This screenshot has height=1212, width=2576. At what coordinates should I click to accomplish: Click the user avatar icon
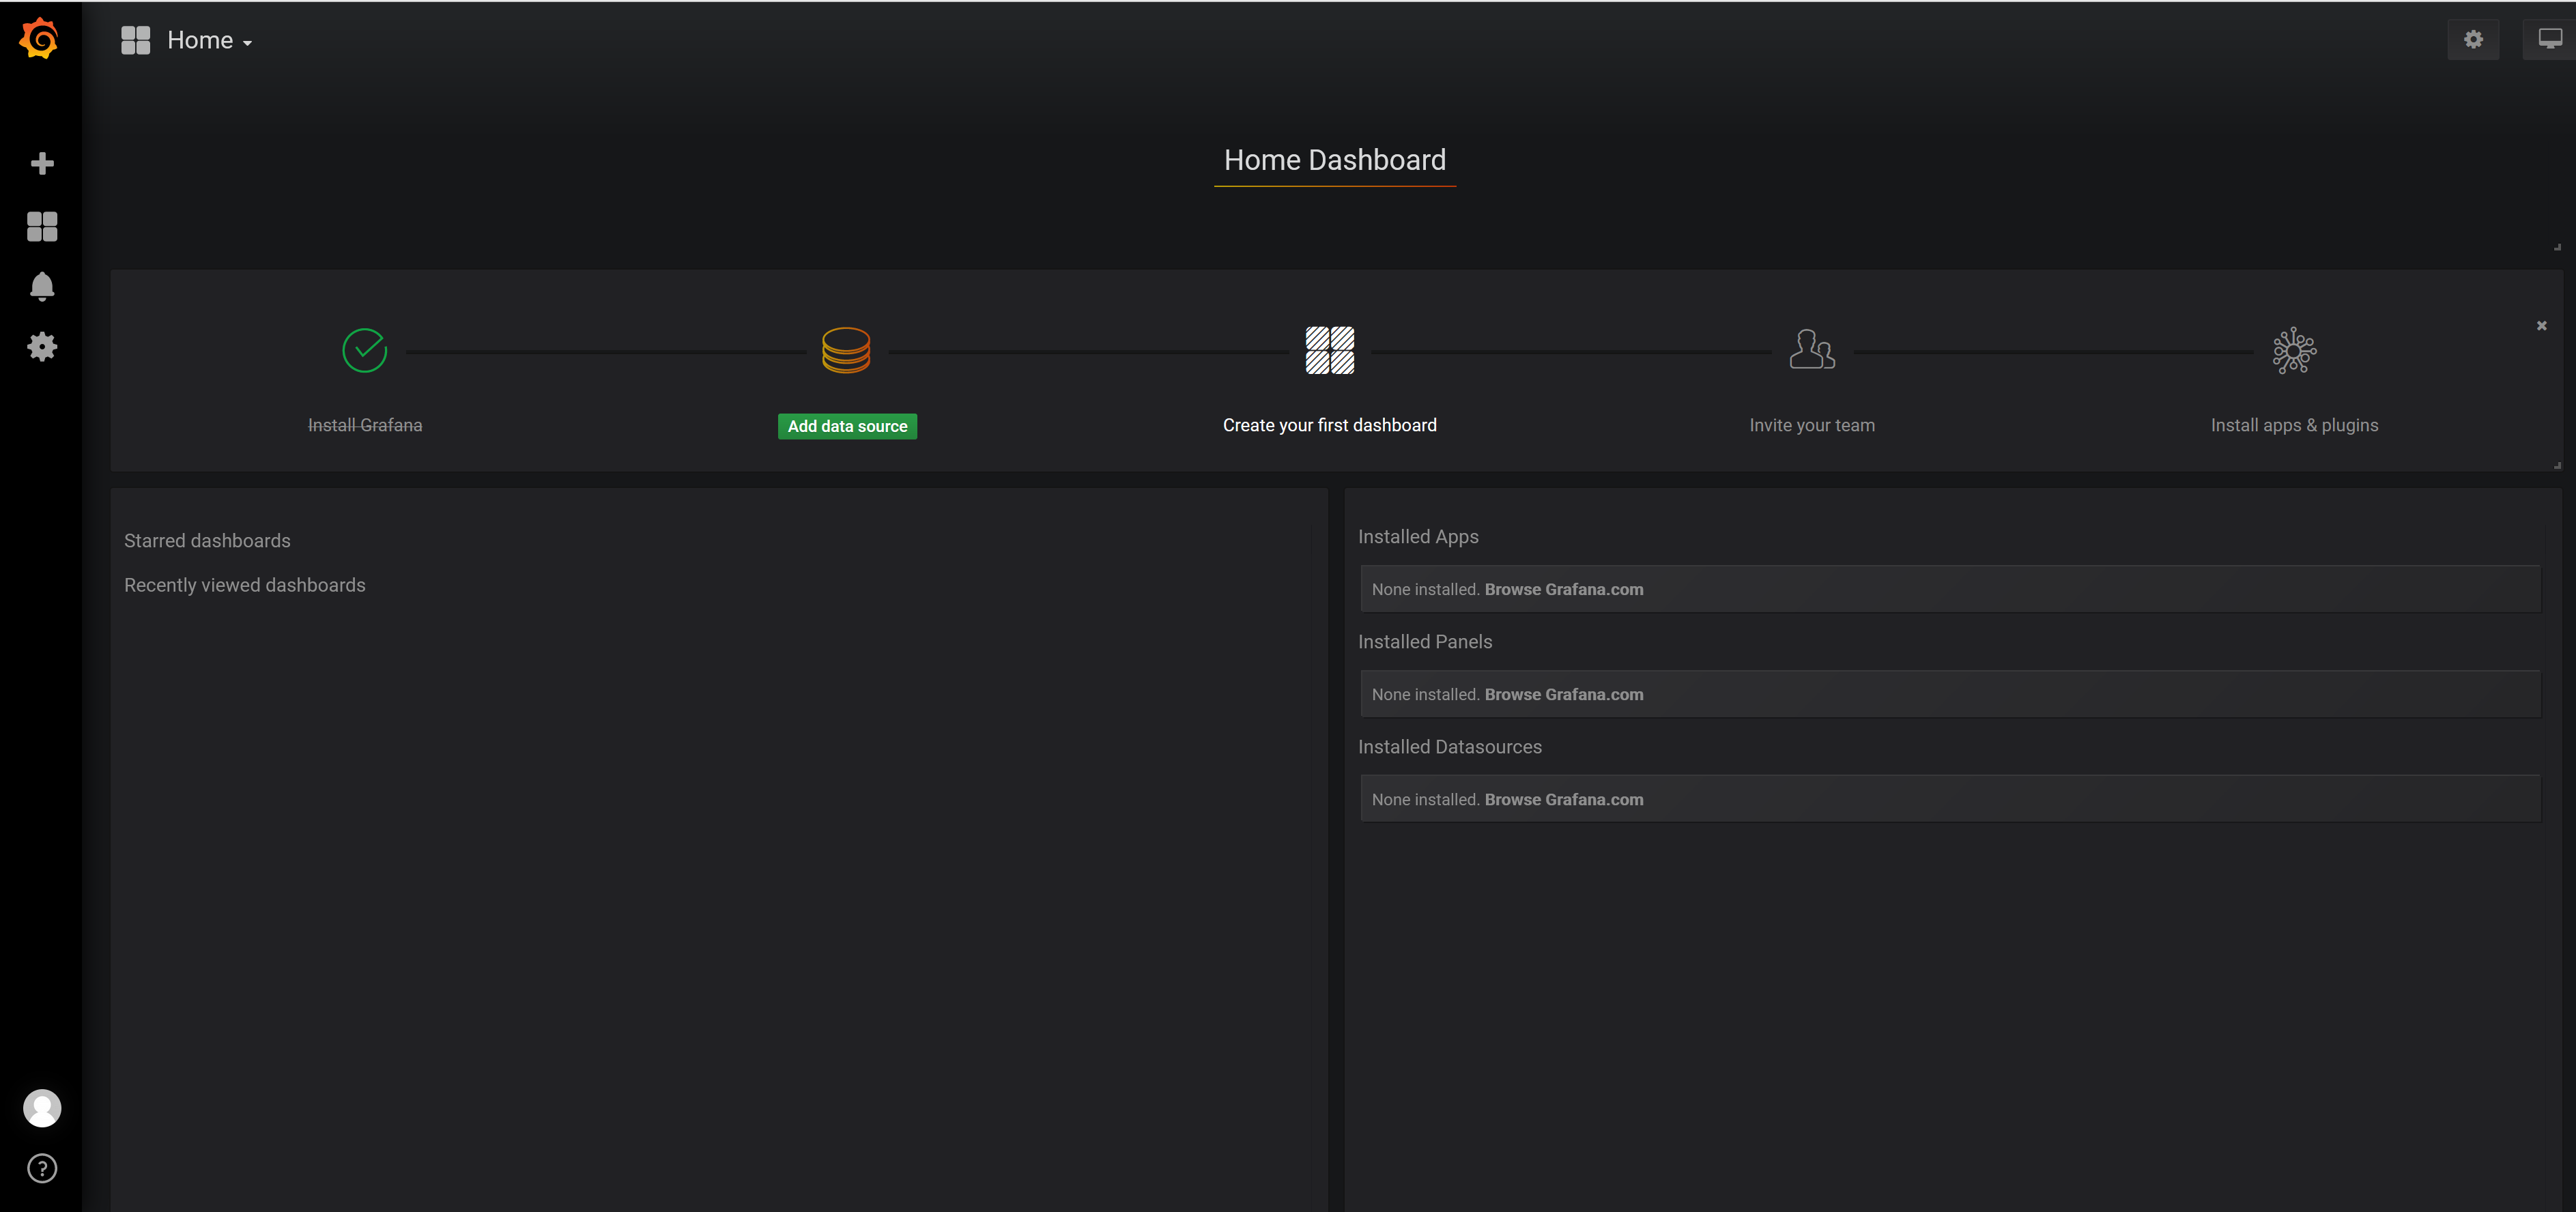pyautogui.click(x=42, y=1108)
